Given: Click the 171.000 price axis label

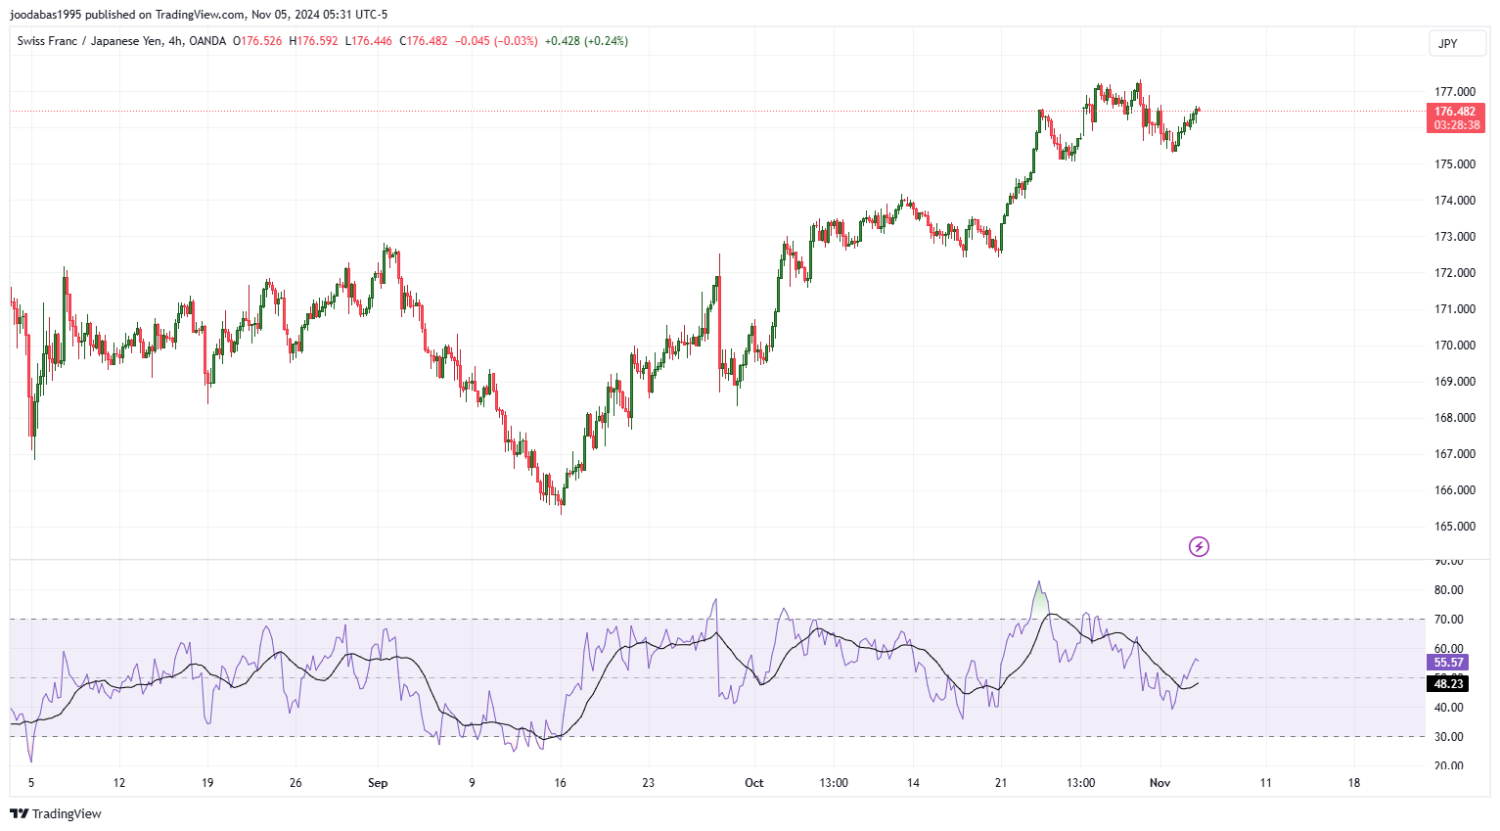Looking at the screenshot, I should click(1455, 309).
